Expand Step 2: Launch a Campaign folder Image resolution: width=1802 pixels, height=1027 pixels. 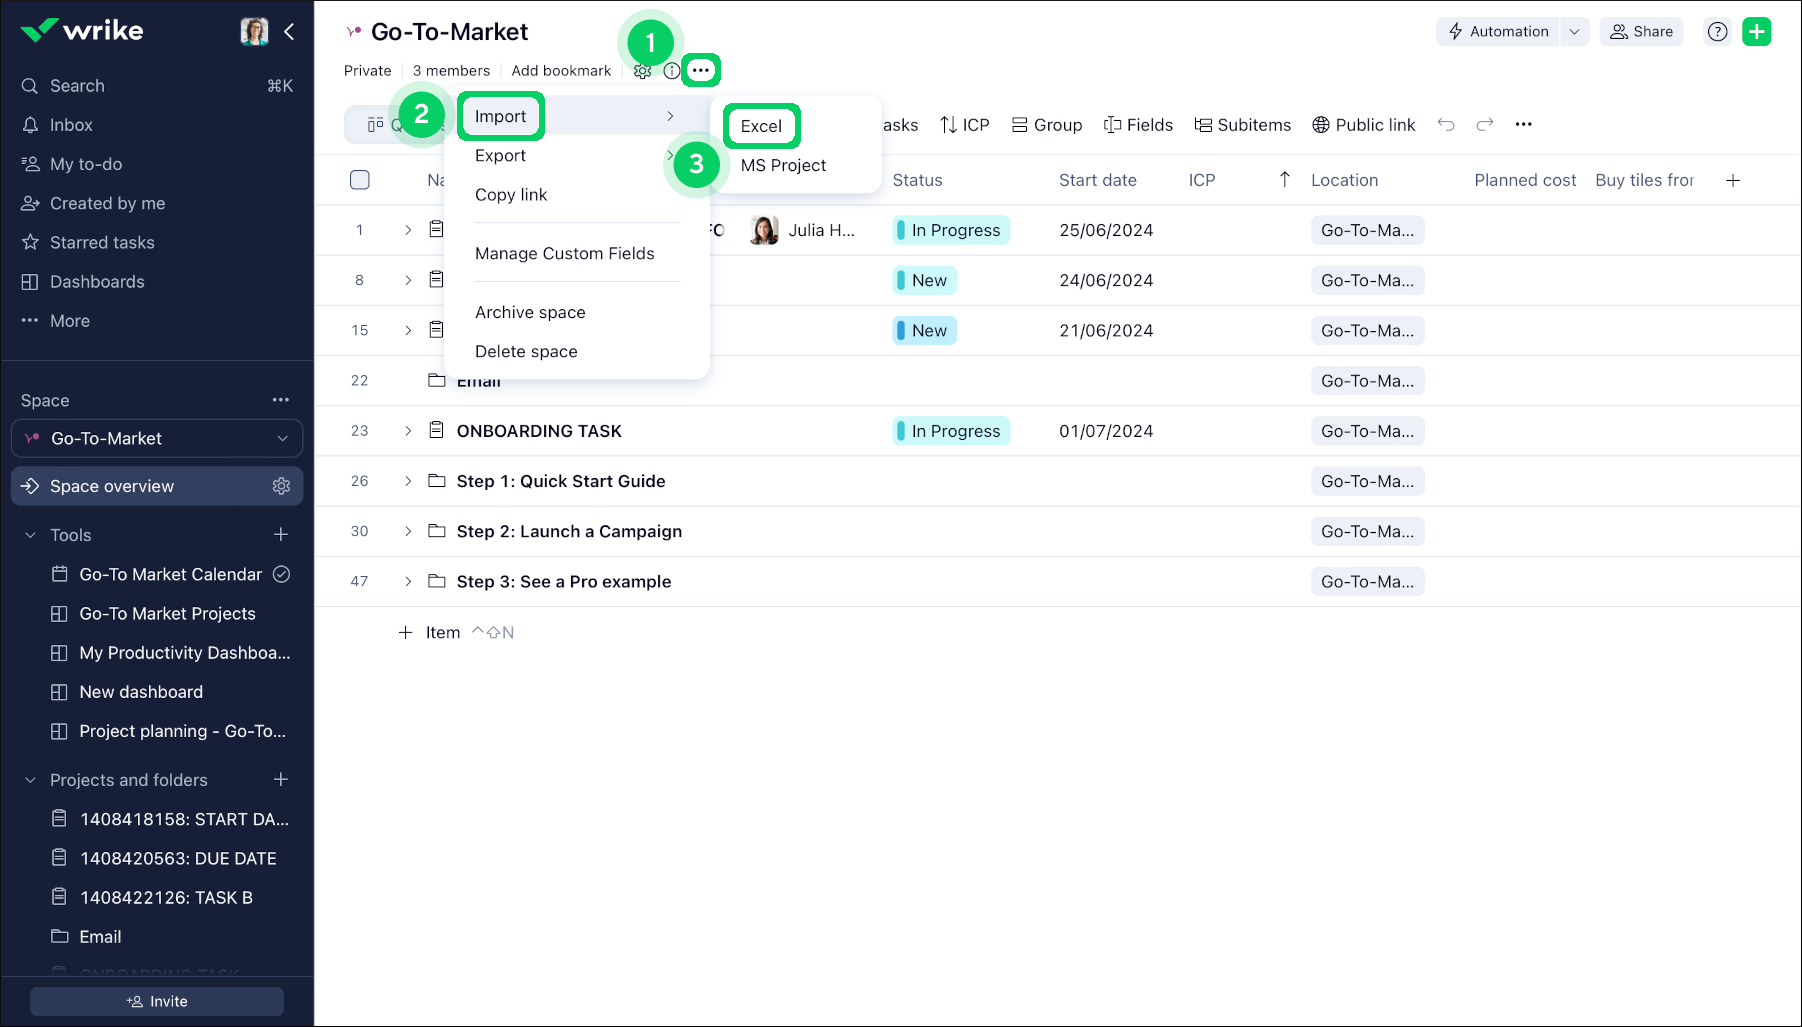click(408, 531)
